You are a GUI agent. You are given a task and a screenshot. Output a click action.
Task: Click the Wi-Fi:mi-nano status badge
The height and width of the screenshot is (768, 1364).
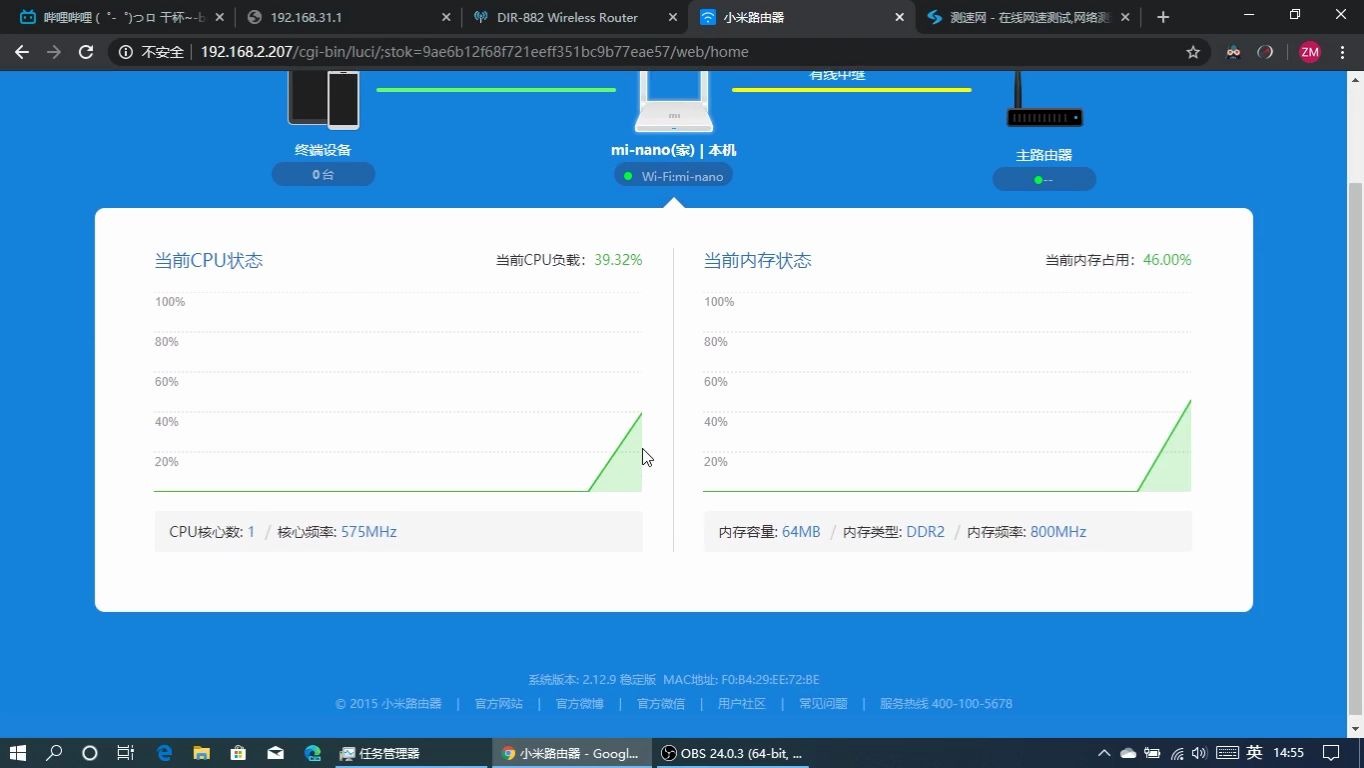(x=674, y=176)
